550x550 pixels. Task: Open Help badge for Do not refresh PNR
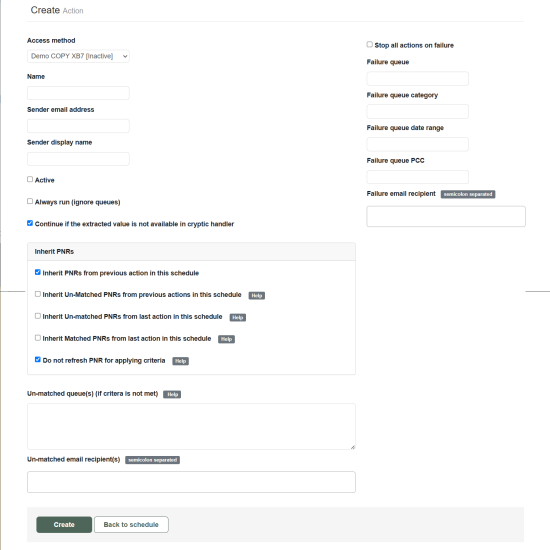pyautogui.click(x=180, y=361)
